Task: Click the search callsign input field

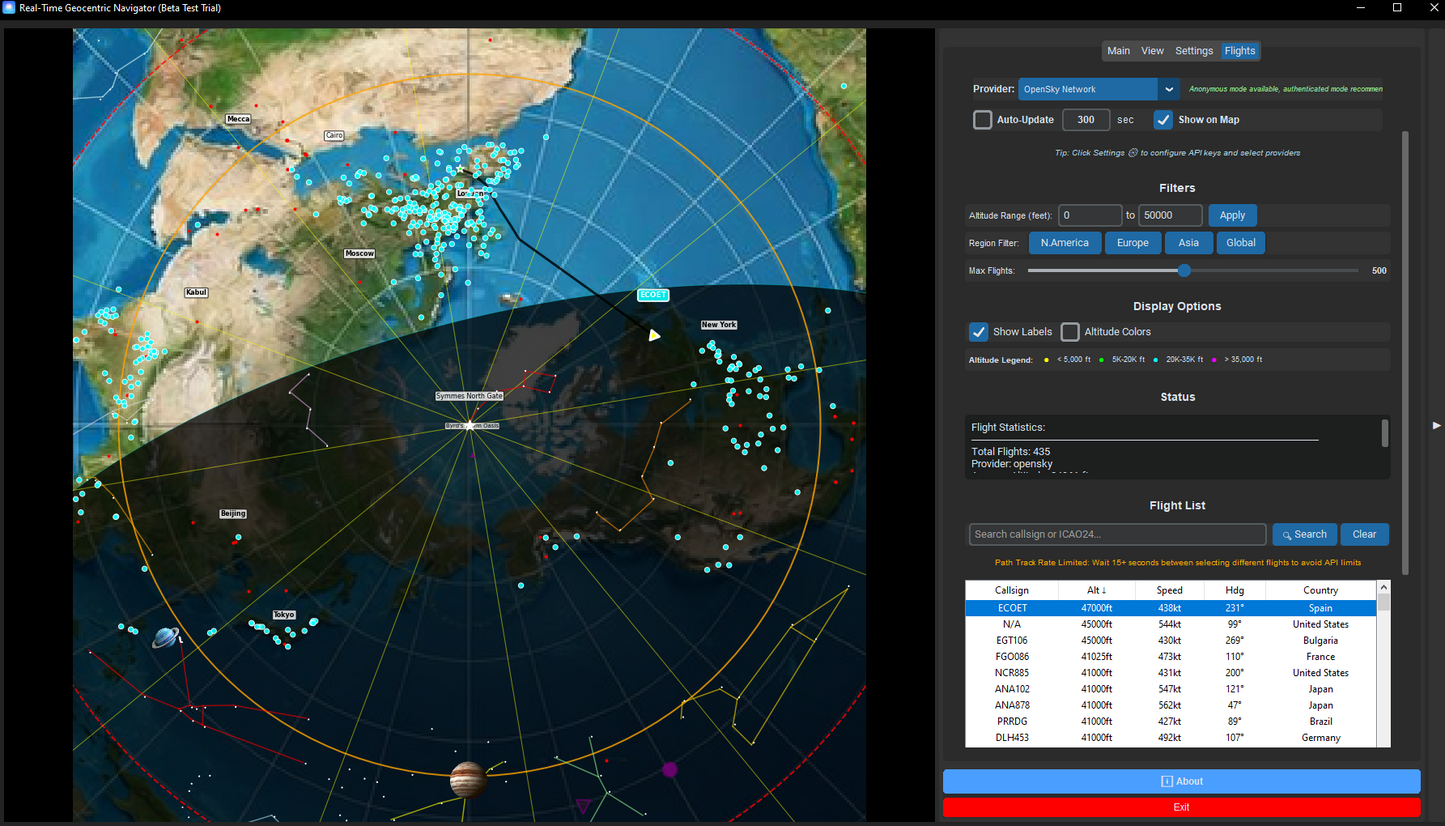Action: [x=1116, y=533]
